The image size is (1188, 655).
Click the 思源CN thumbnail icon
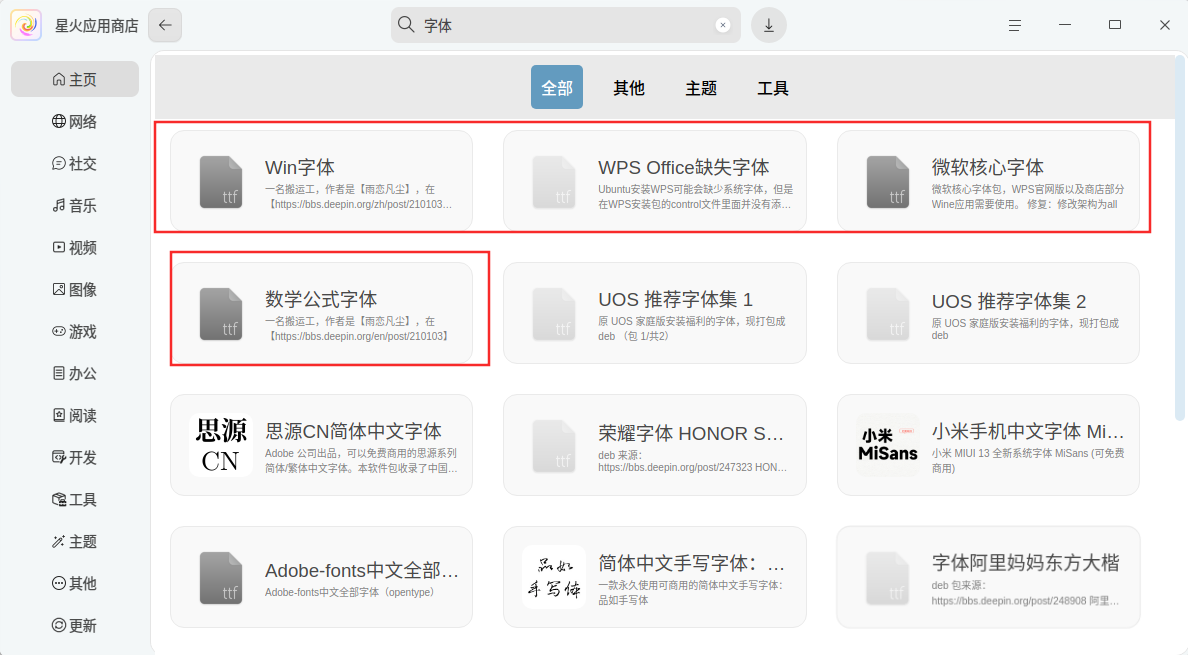220,445
